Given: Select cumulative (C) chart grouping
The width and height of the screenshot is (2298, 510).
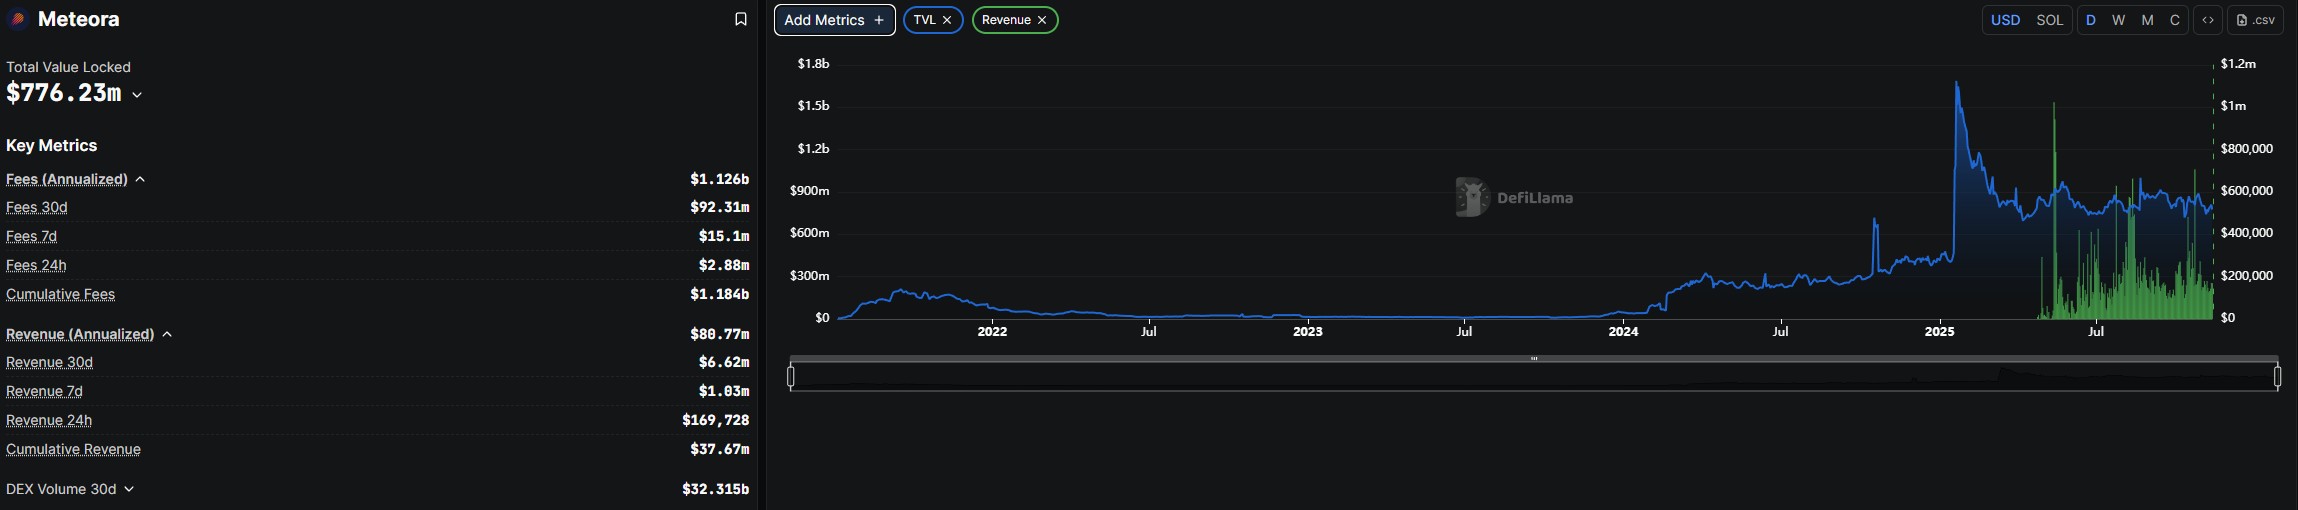Looking at the screenshot, I should [x=2175, y=20].
